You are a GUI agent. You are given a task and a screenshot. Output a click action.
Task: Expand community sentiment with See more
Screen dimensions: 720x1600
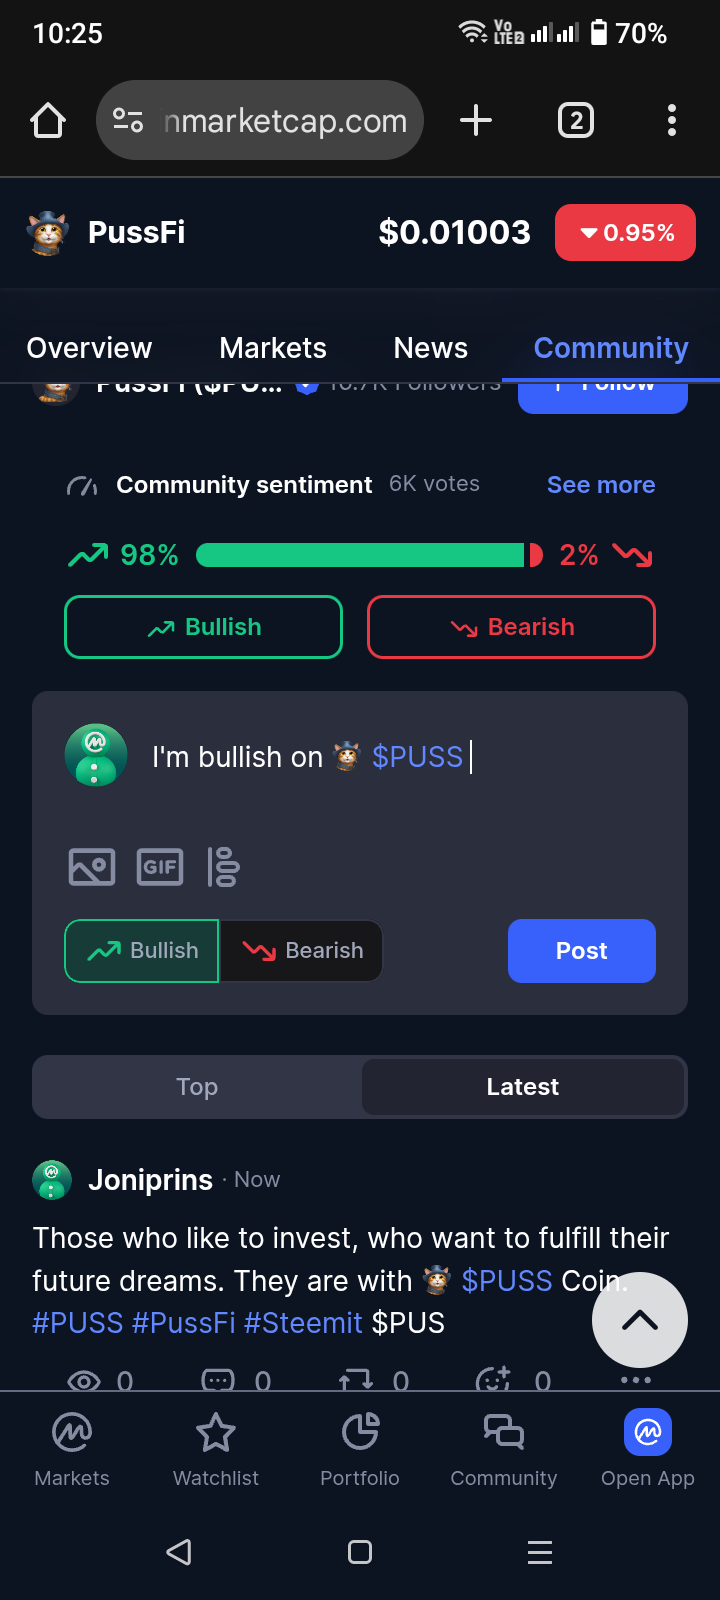pyautogui.click(x=601, y=485)
